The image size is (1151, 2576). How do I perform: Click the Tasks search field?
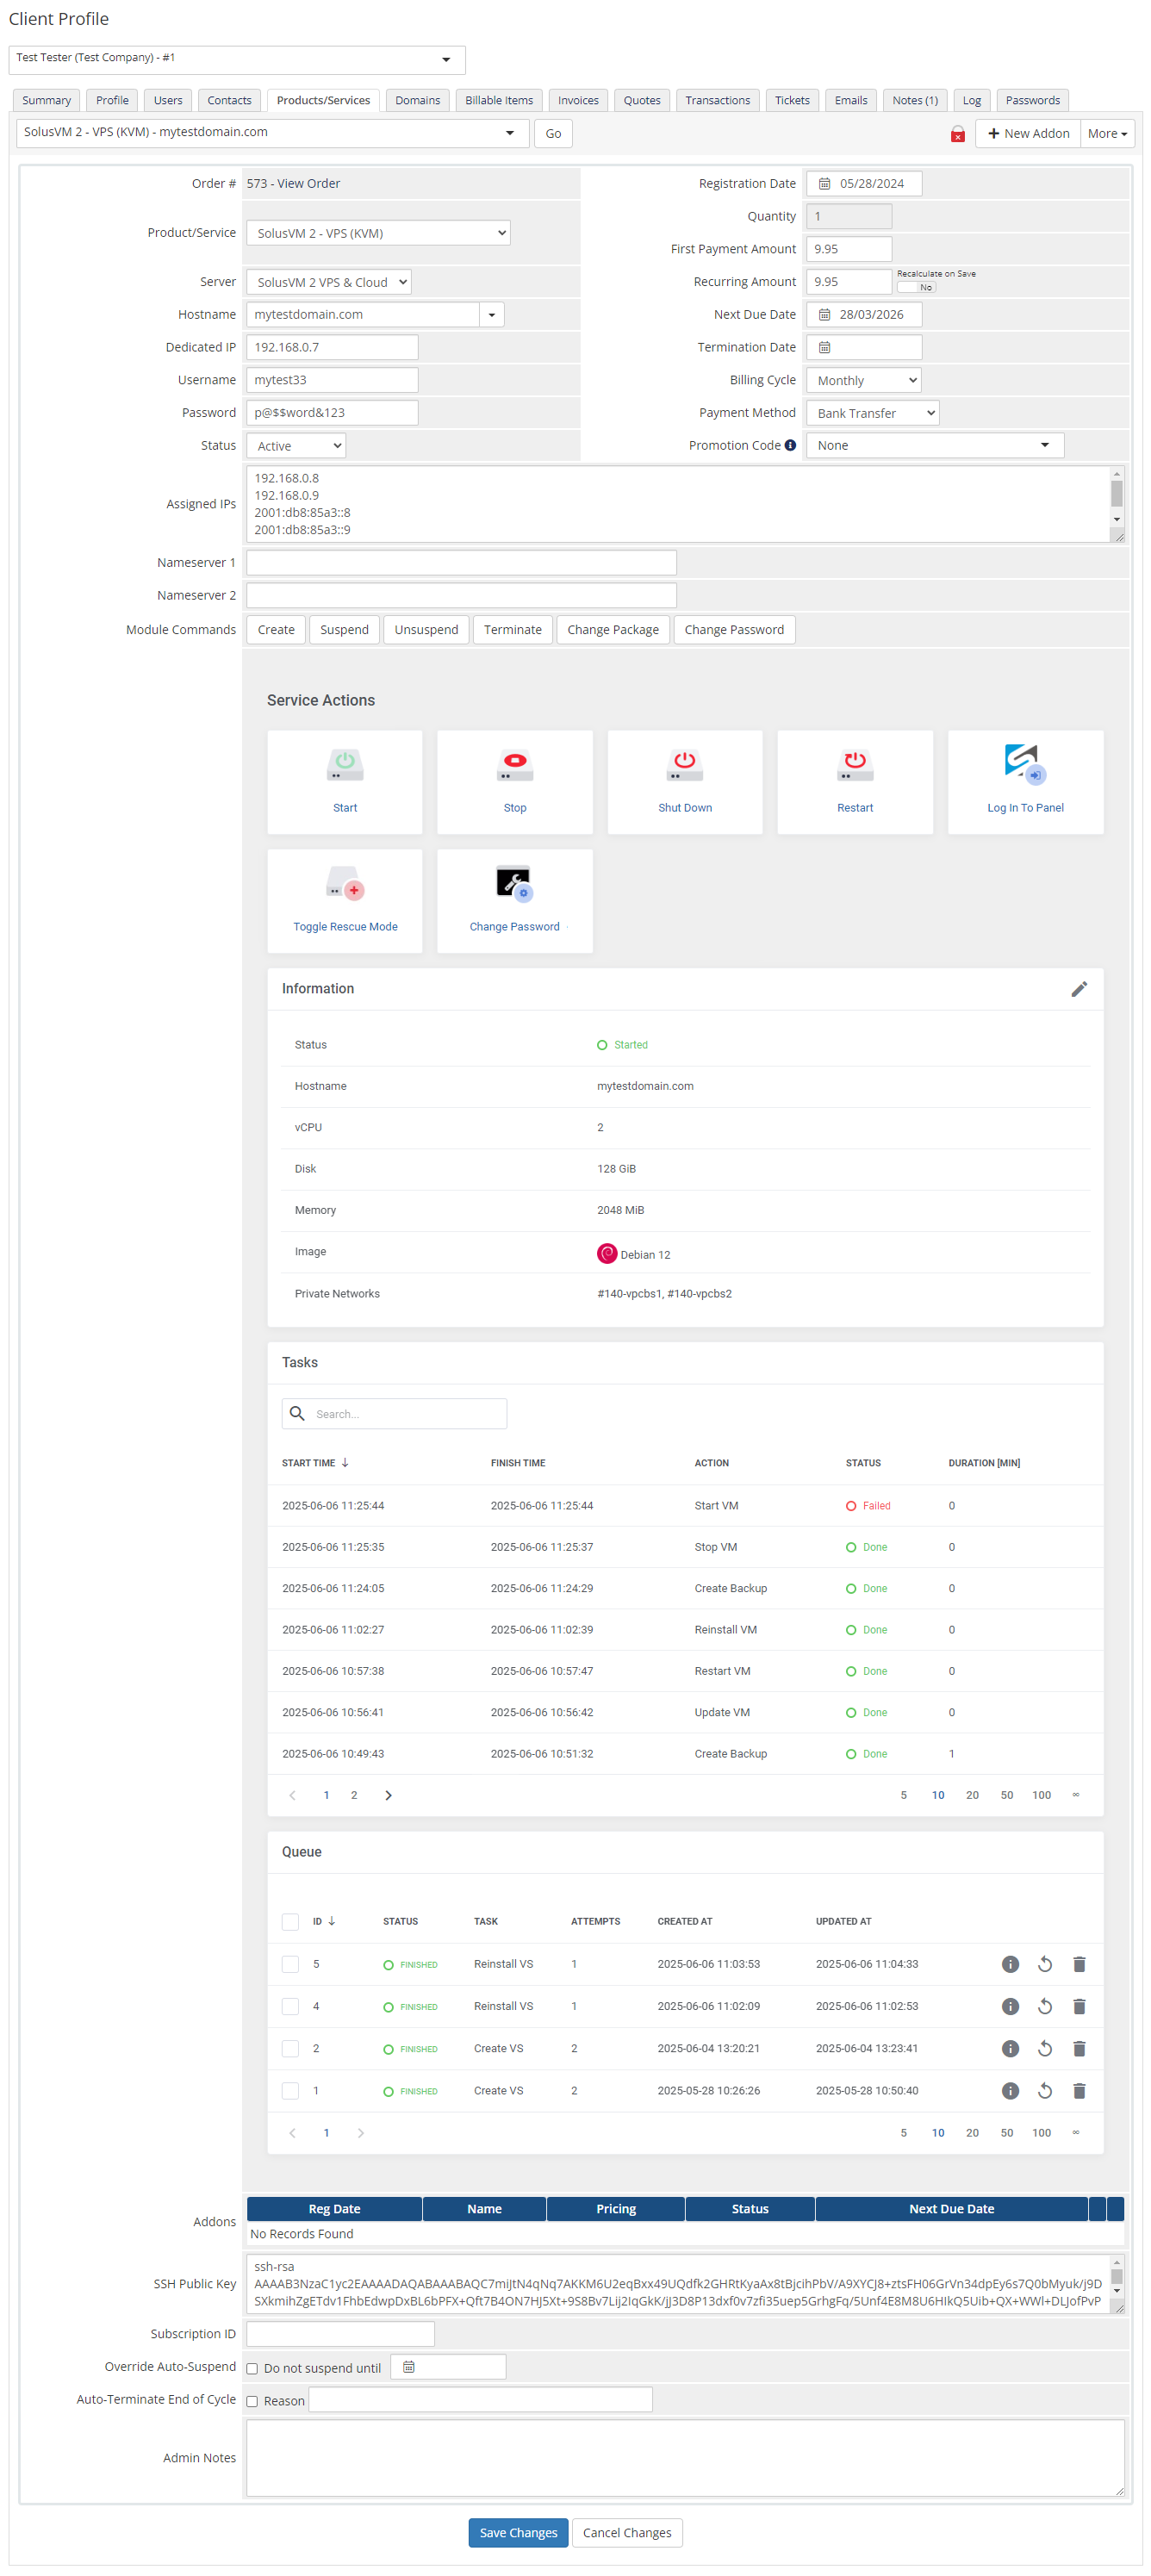[394, 1414]
